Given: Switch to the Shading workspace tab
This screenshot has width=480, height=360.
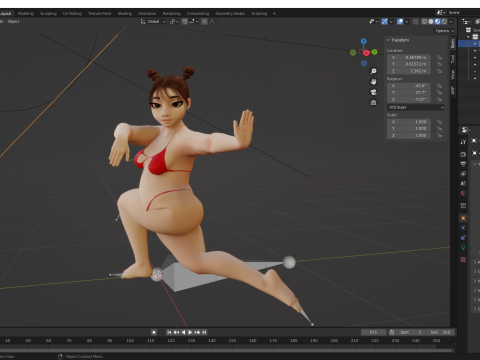Looking at the screenshot, I should click(x=125, y=14).
